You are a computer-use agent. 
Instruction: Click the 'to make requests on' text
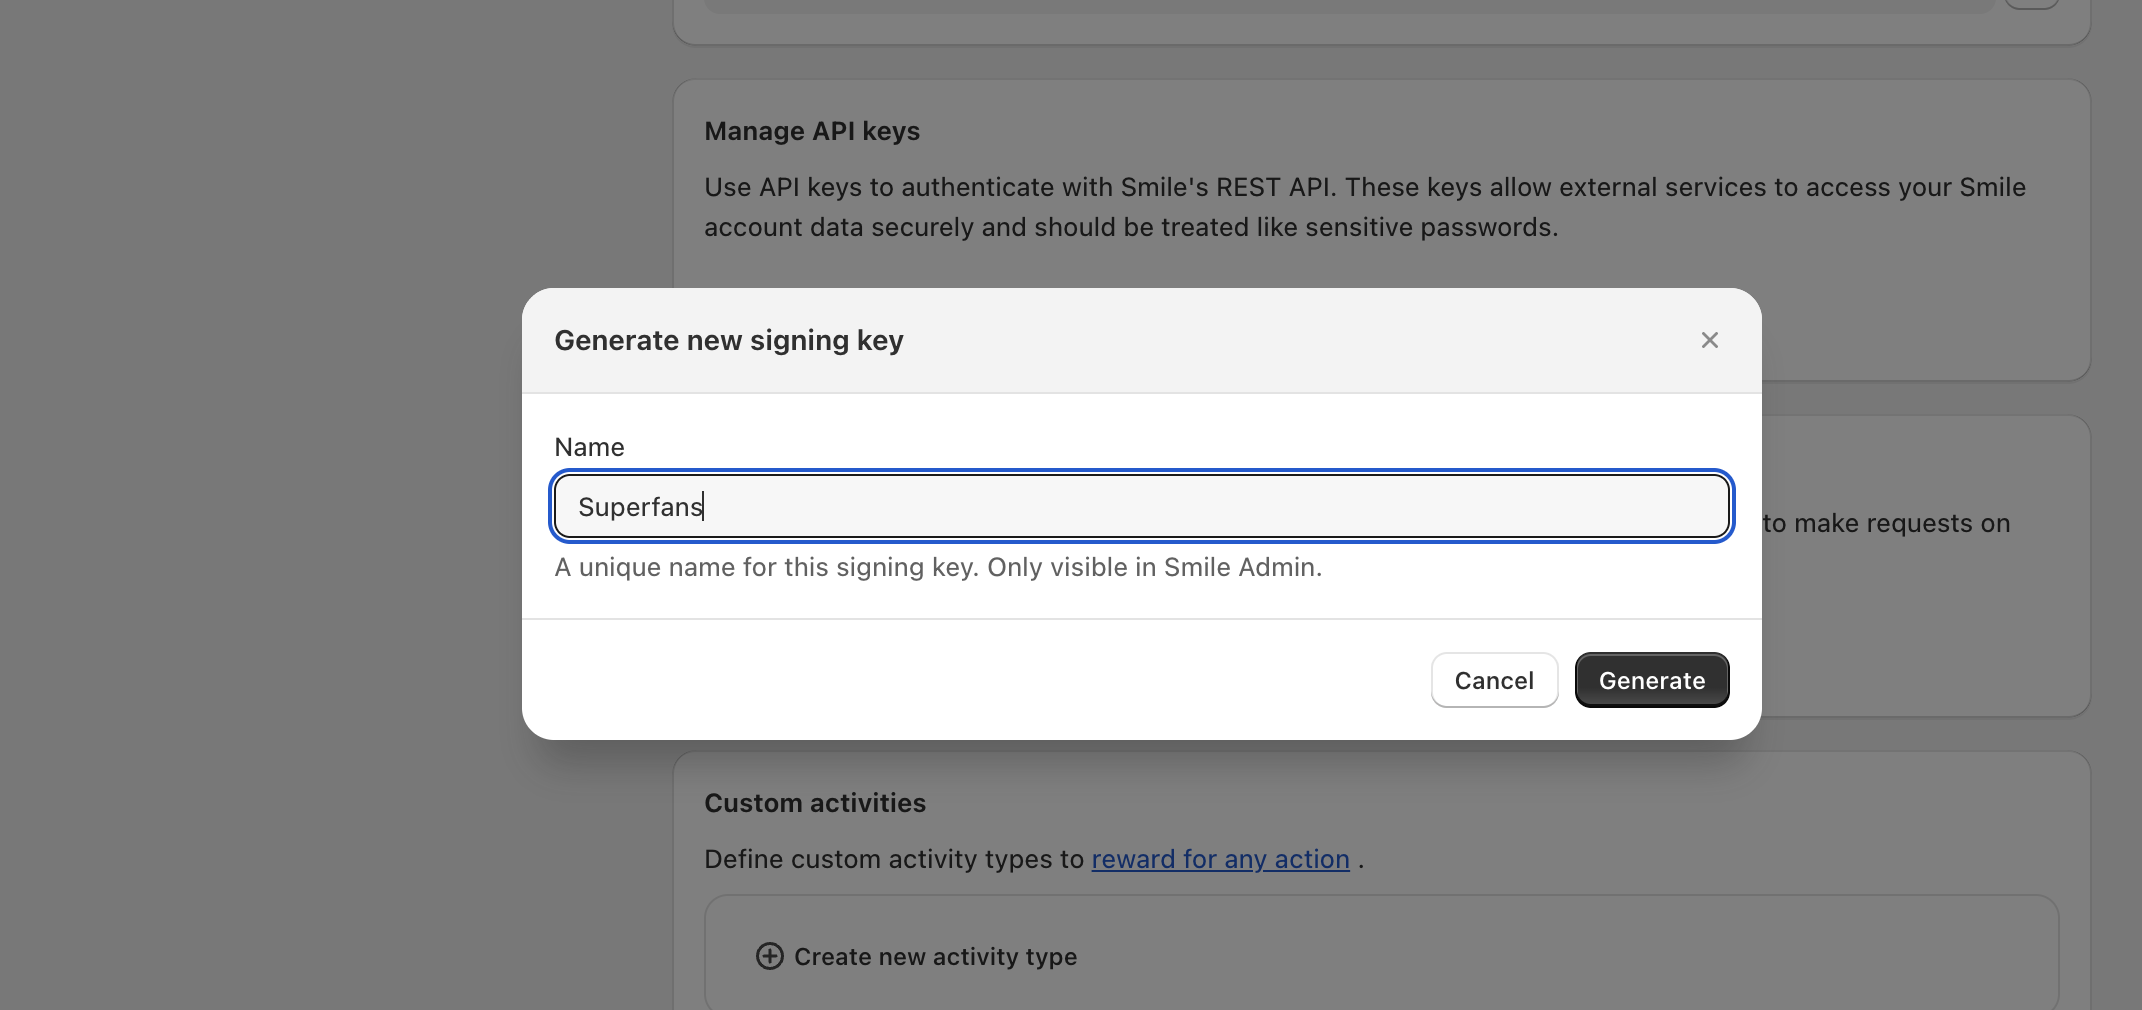coord(1885,523)
